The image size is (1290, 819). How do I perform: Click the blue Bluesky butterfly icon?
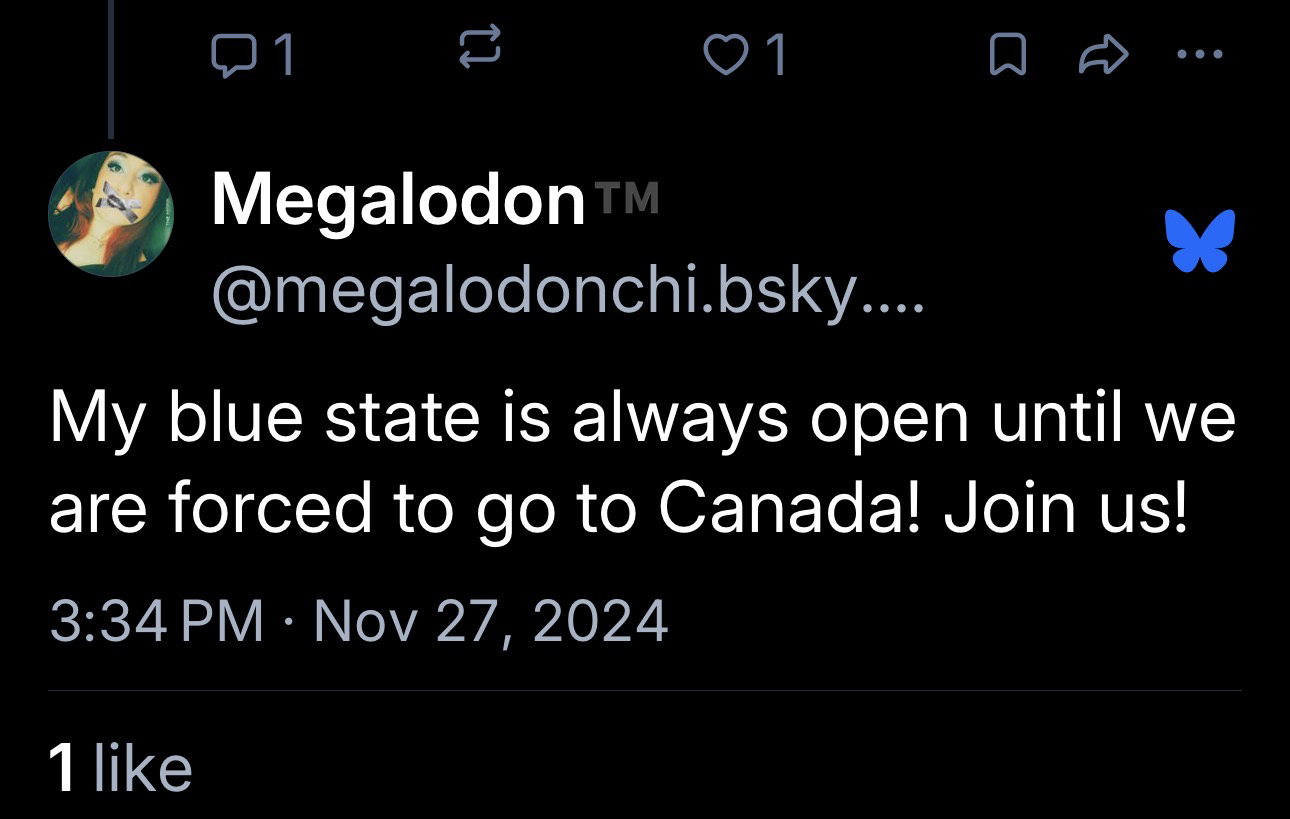1199,241
